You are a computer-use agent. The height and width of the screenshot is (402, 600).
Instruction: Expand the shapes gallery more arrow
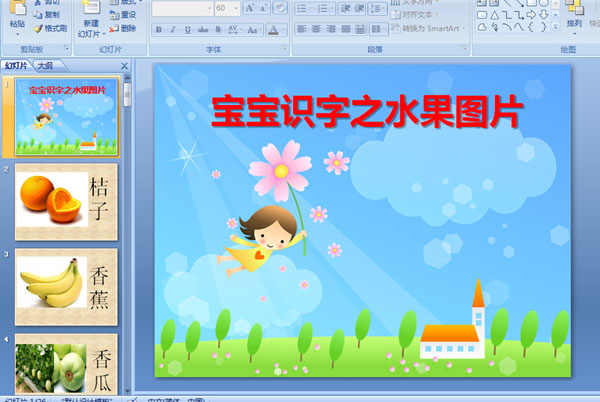[553, 28]
